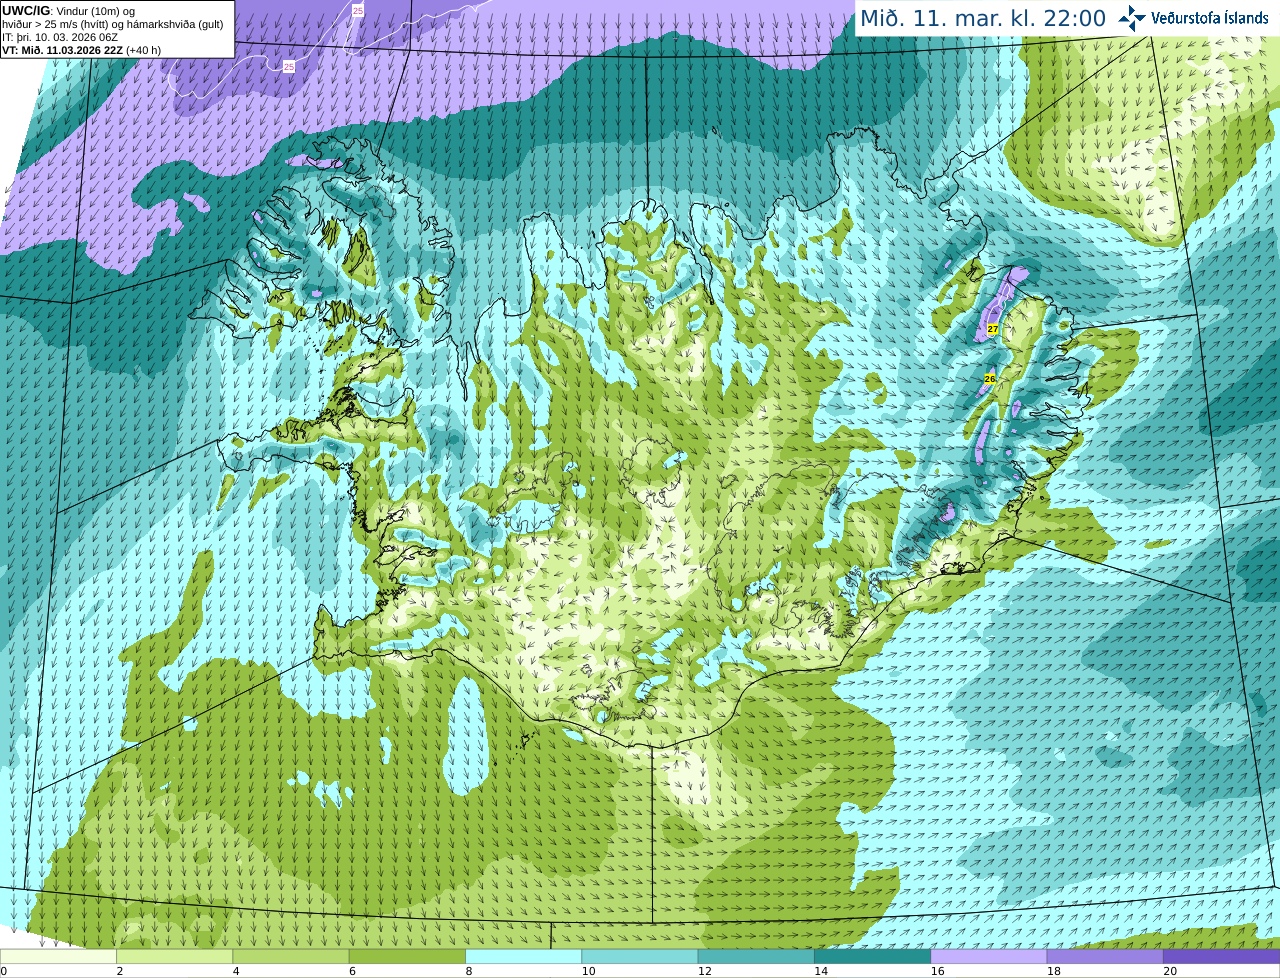Image resolution: width=1280 pixels, height=978 pixels.
Task: Click the scale value 18 under the legend
Action: [1053, 971]
